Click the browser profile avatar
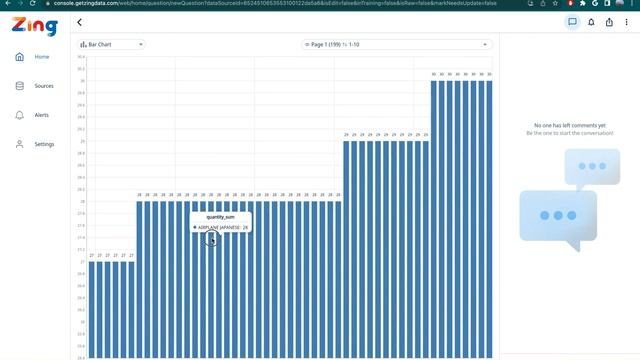Screen dimensions: 640x360 tap(620, 3)
